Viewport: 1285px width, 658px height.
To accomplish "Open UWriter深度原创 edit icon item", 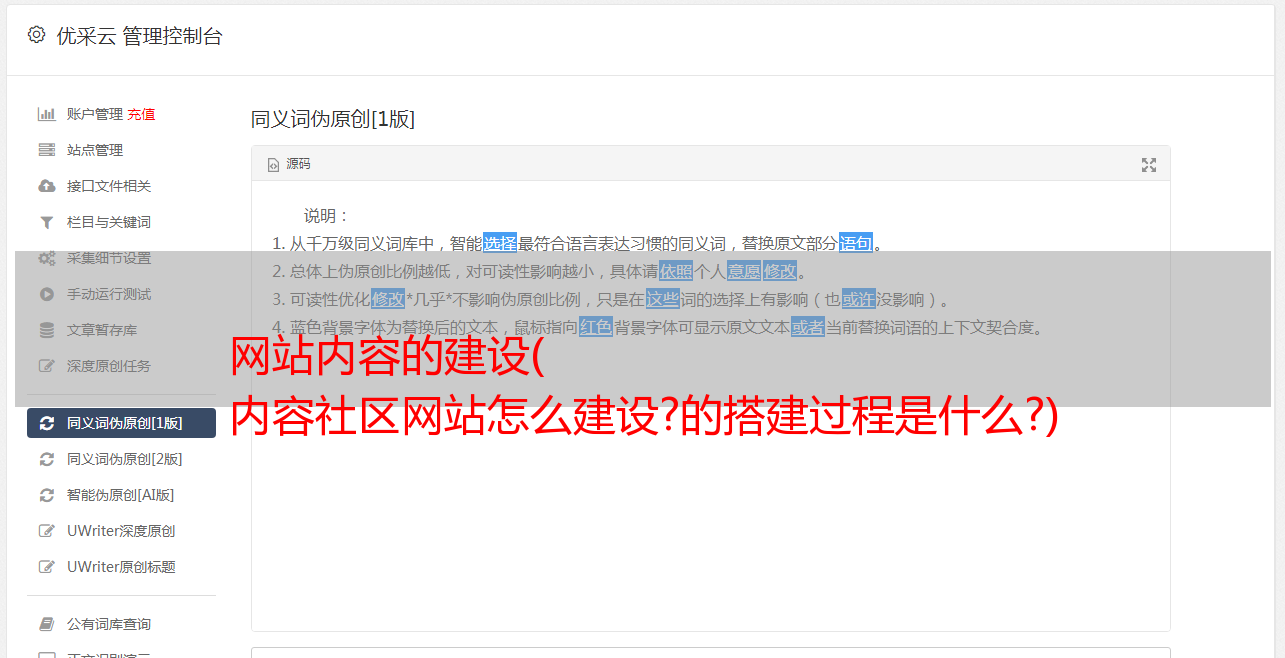I will pos(121,531).
